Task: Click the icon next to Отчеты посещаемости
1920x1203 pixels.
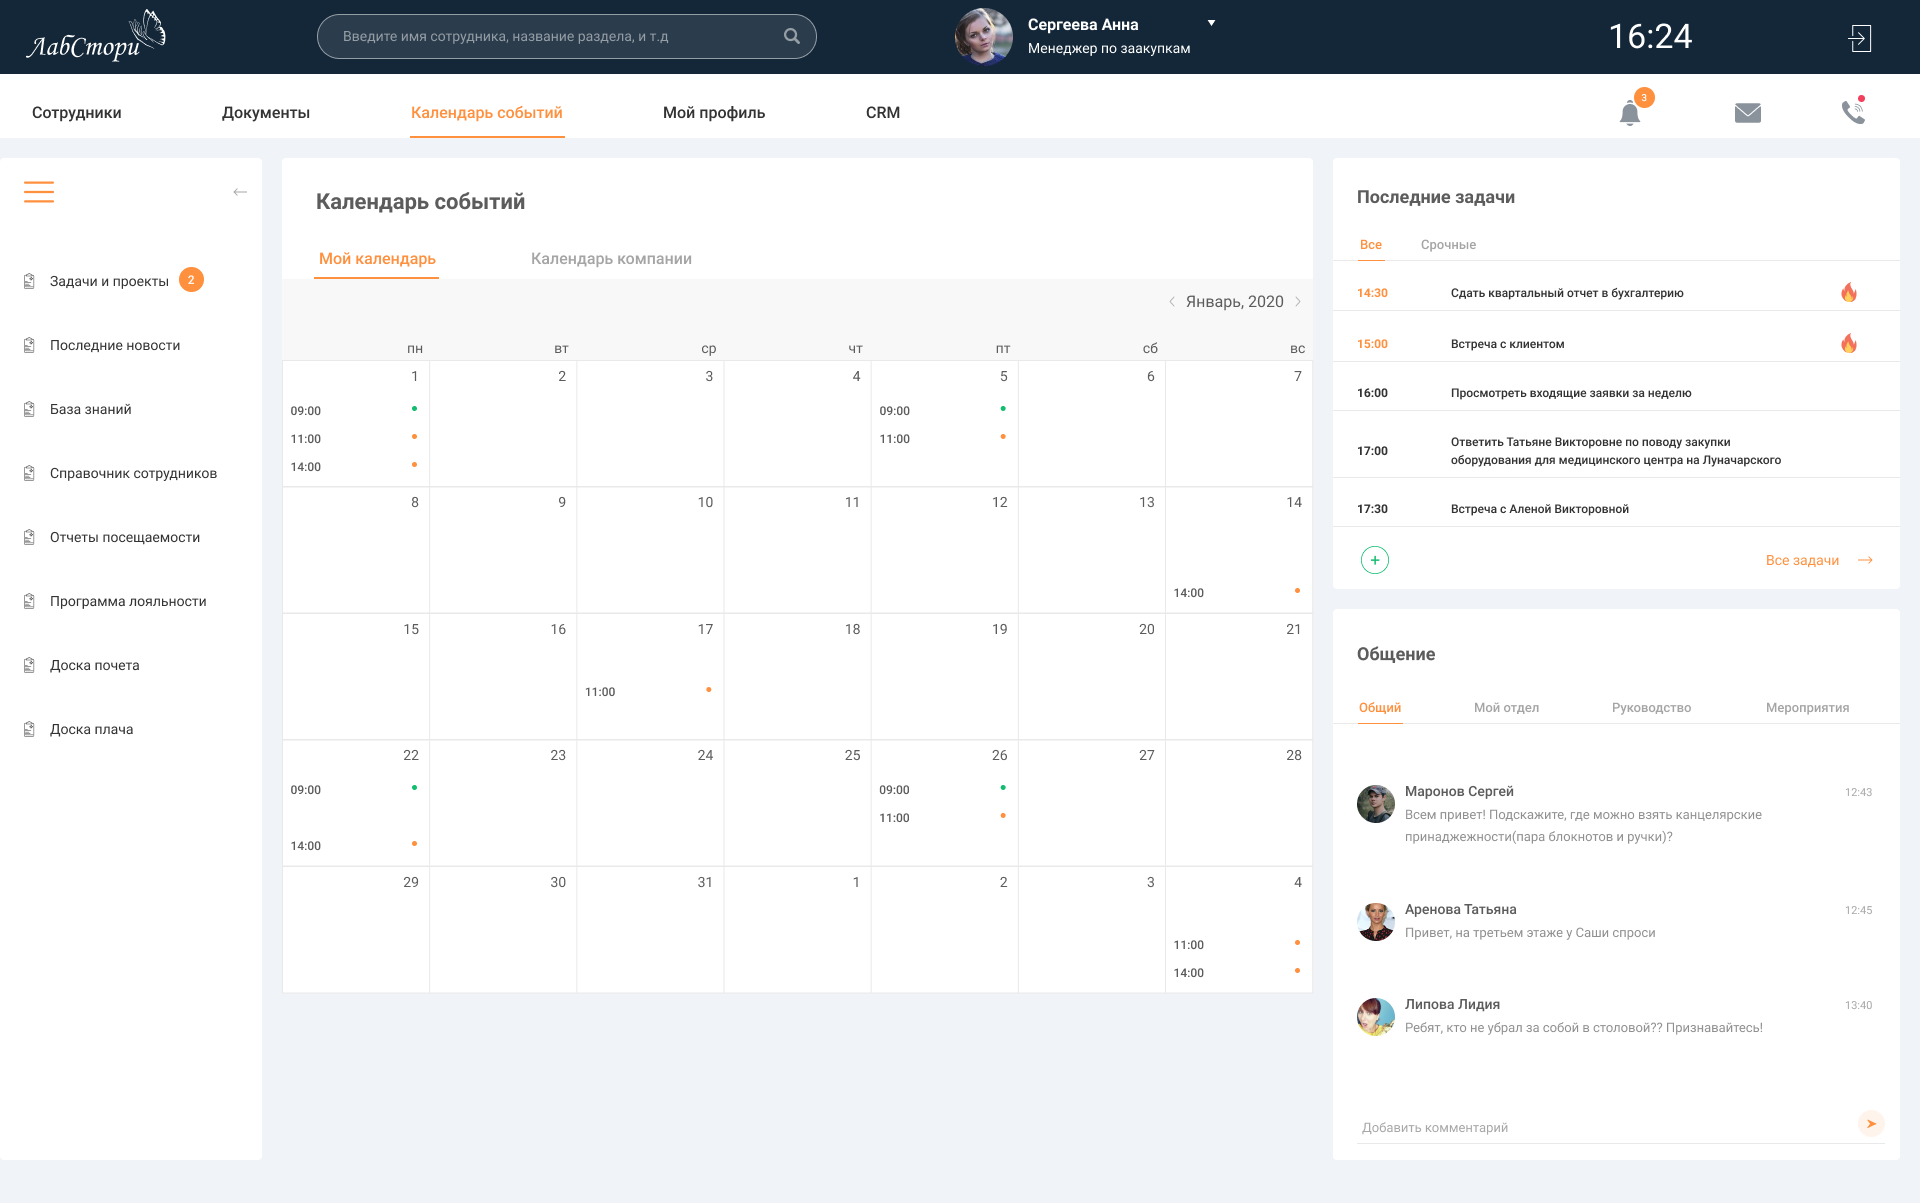Action: 29,537
